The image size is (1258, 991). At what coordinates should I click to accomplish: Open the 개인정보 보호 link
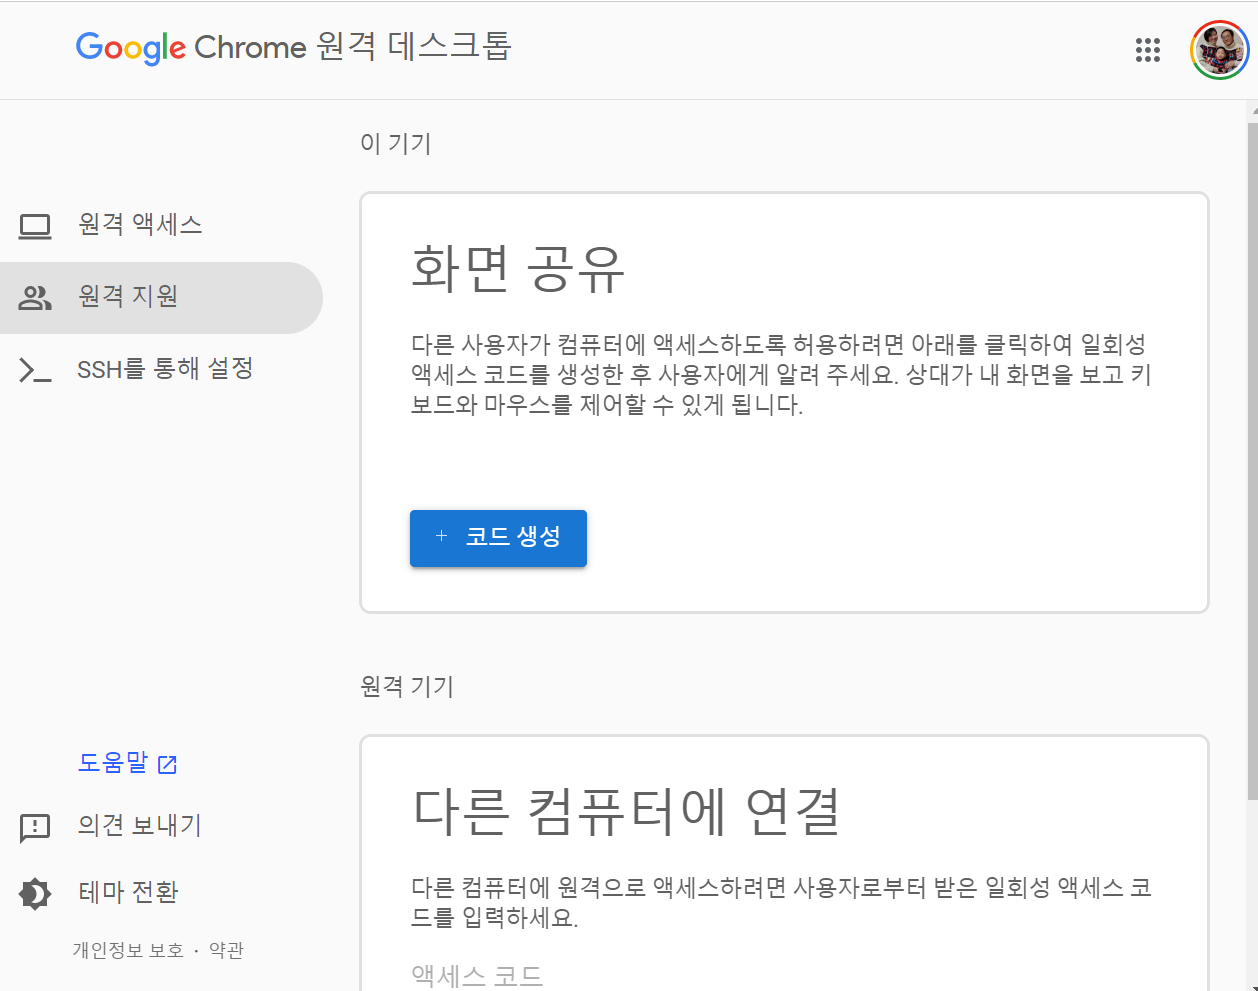128,950
